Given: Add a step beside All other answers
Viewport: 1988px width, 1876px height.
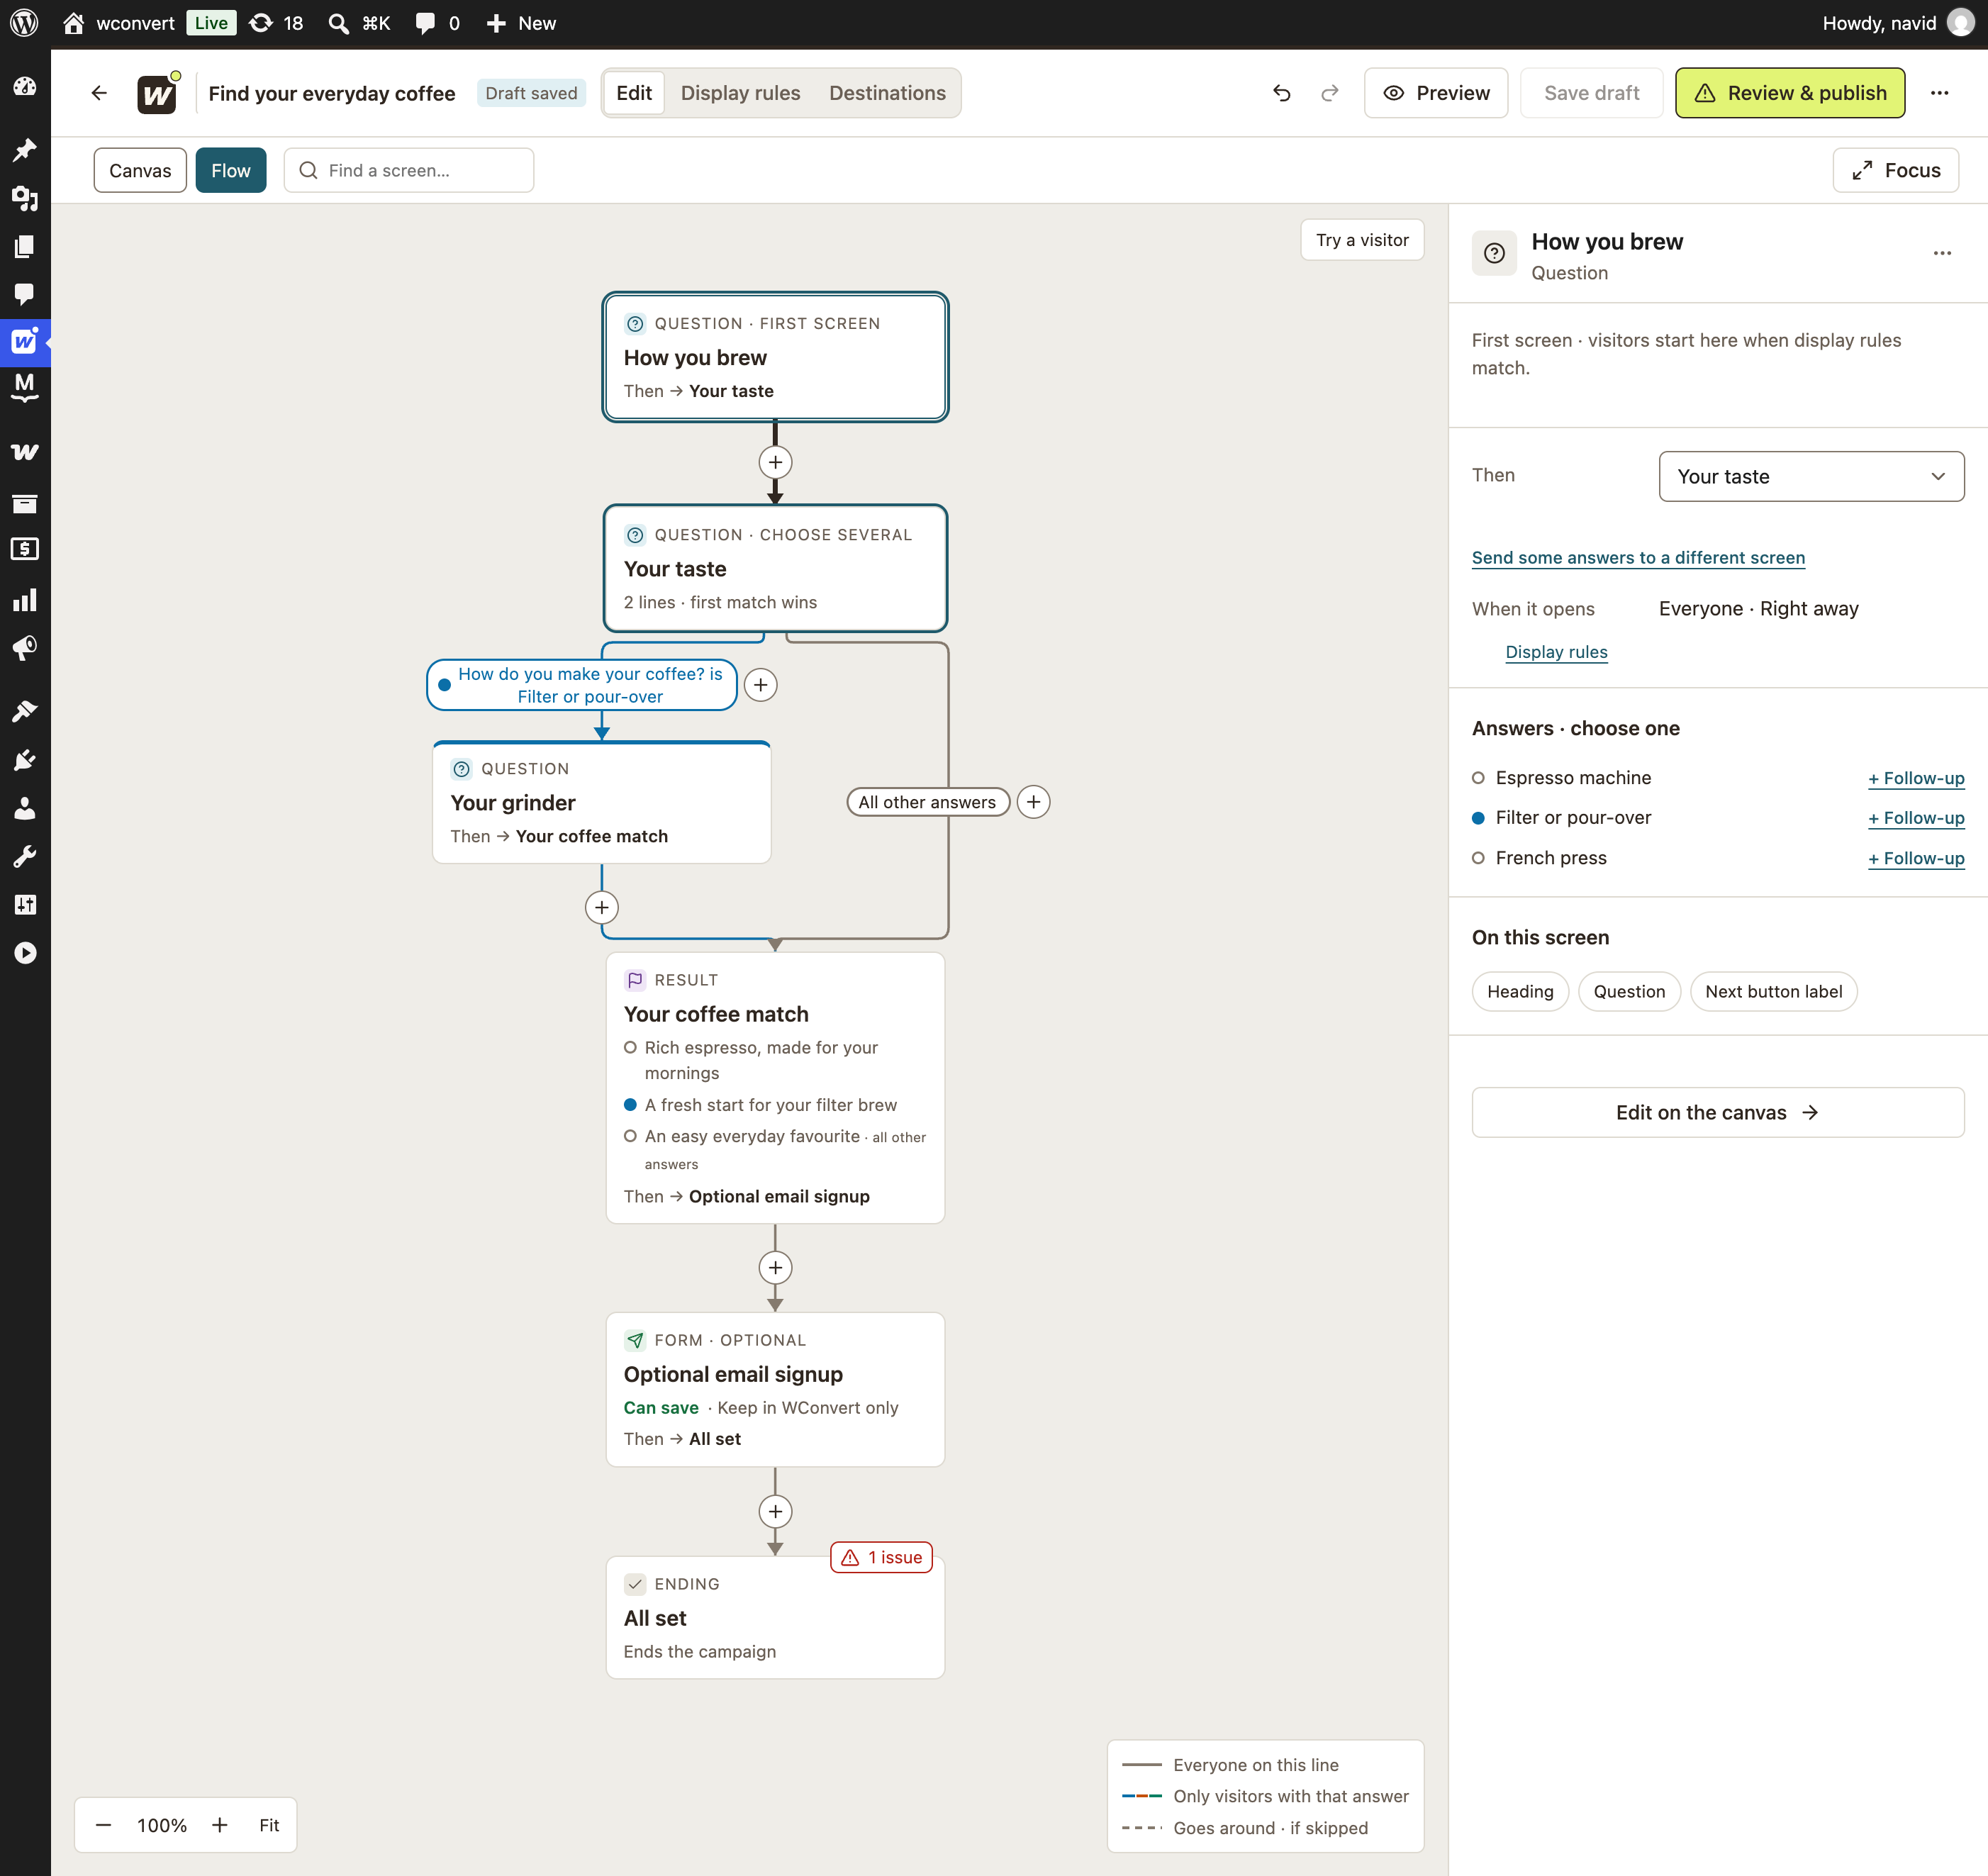Looking at the screenshot, I should 1033,802.
